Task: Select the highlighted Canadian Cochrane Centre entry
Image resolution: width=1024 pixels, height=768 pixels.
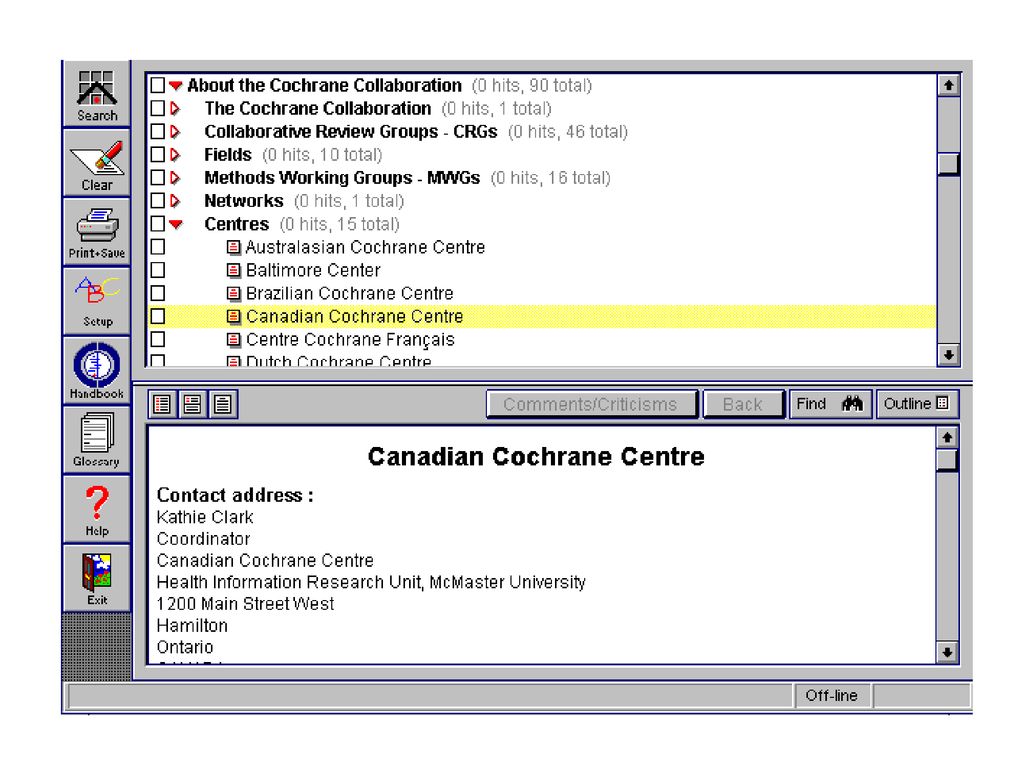Action: point(355,317)
